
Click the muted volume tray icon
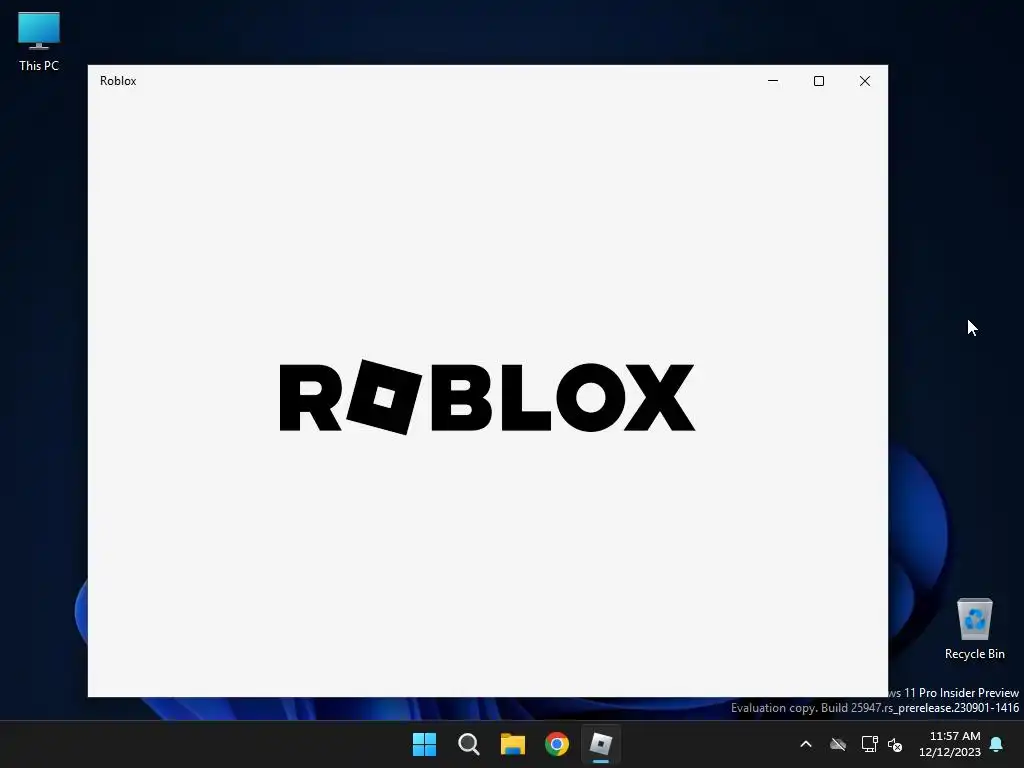(895, 744)
